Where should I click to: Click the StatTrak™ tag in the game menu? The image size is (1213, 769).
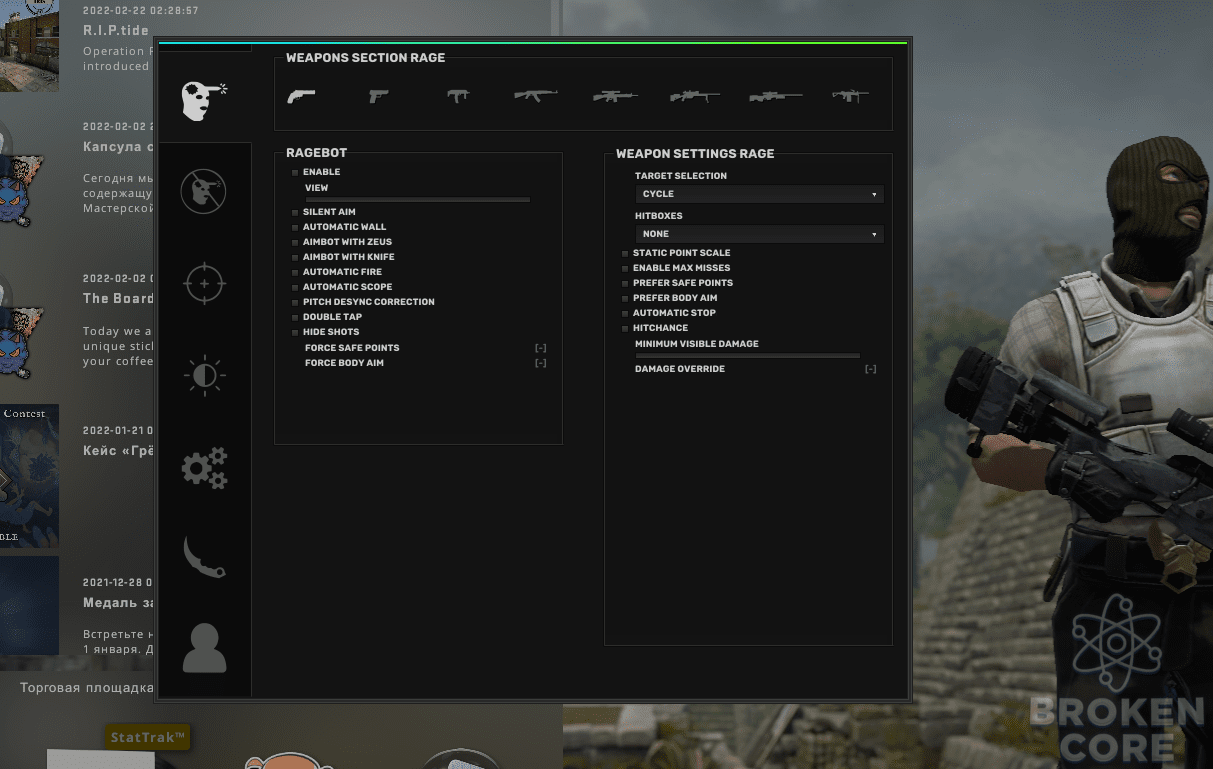(148, 738)
